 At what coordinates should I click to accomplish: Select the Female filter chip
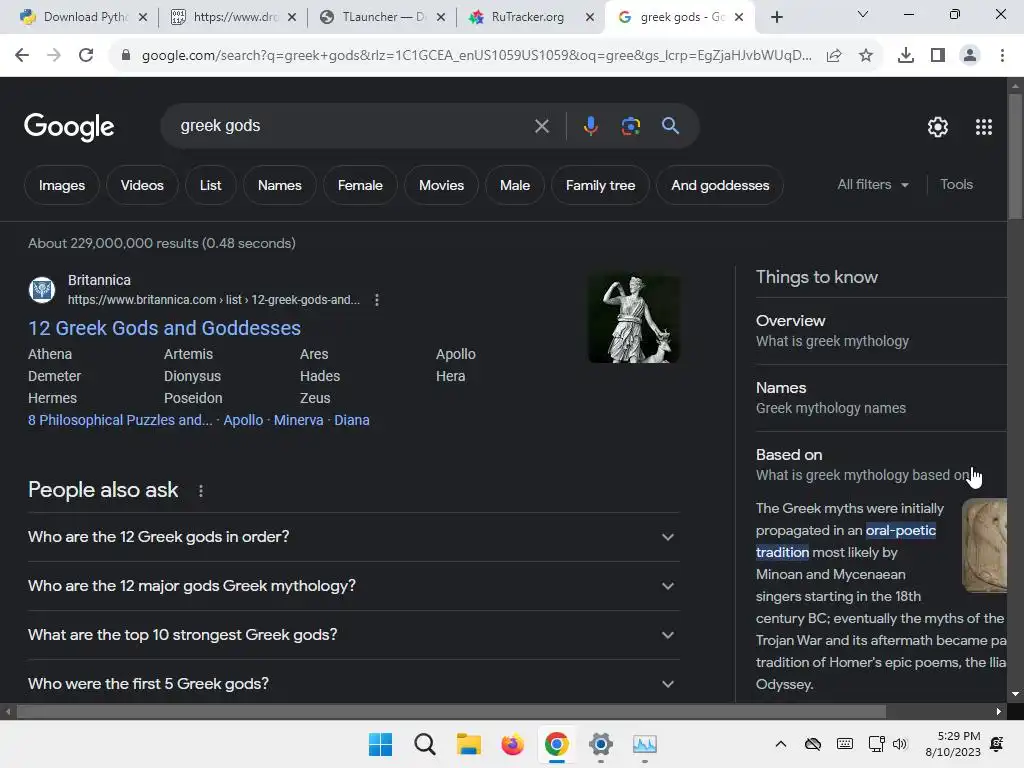[360, 185]
